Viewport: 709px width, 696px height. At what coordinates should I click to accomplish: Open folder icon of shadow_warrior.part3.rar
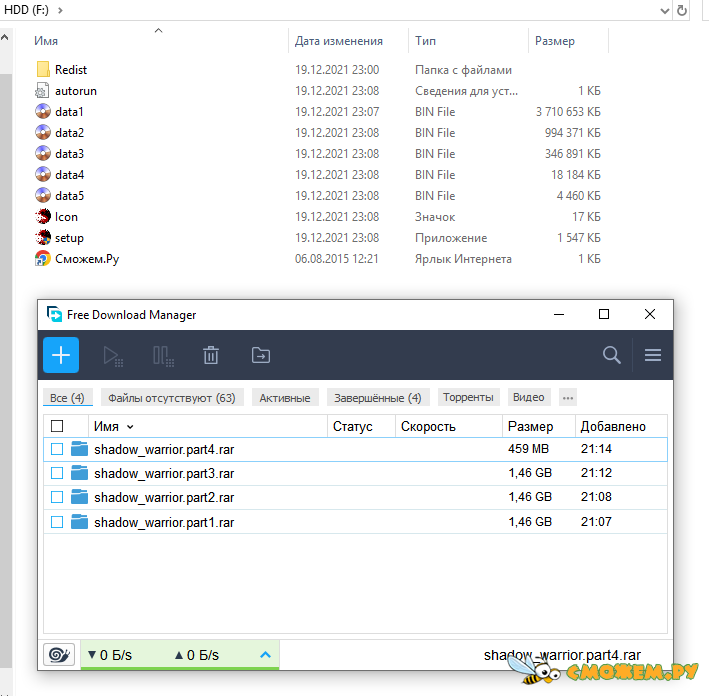tap(80, 473)
